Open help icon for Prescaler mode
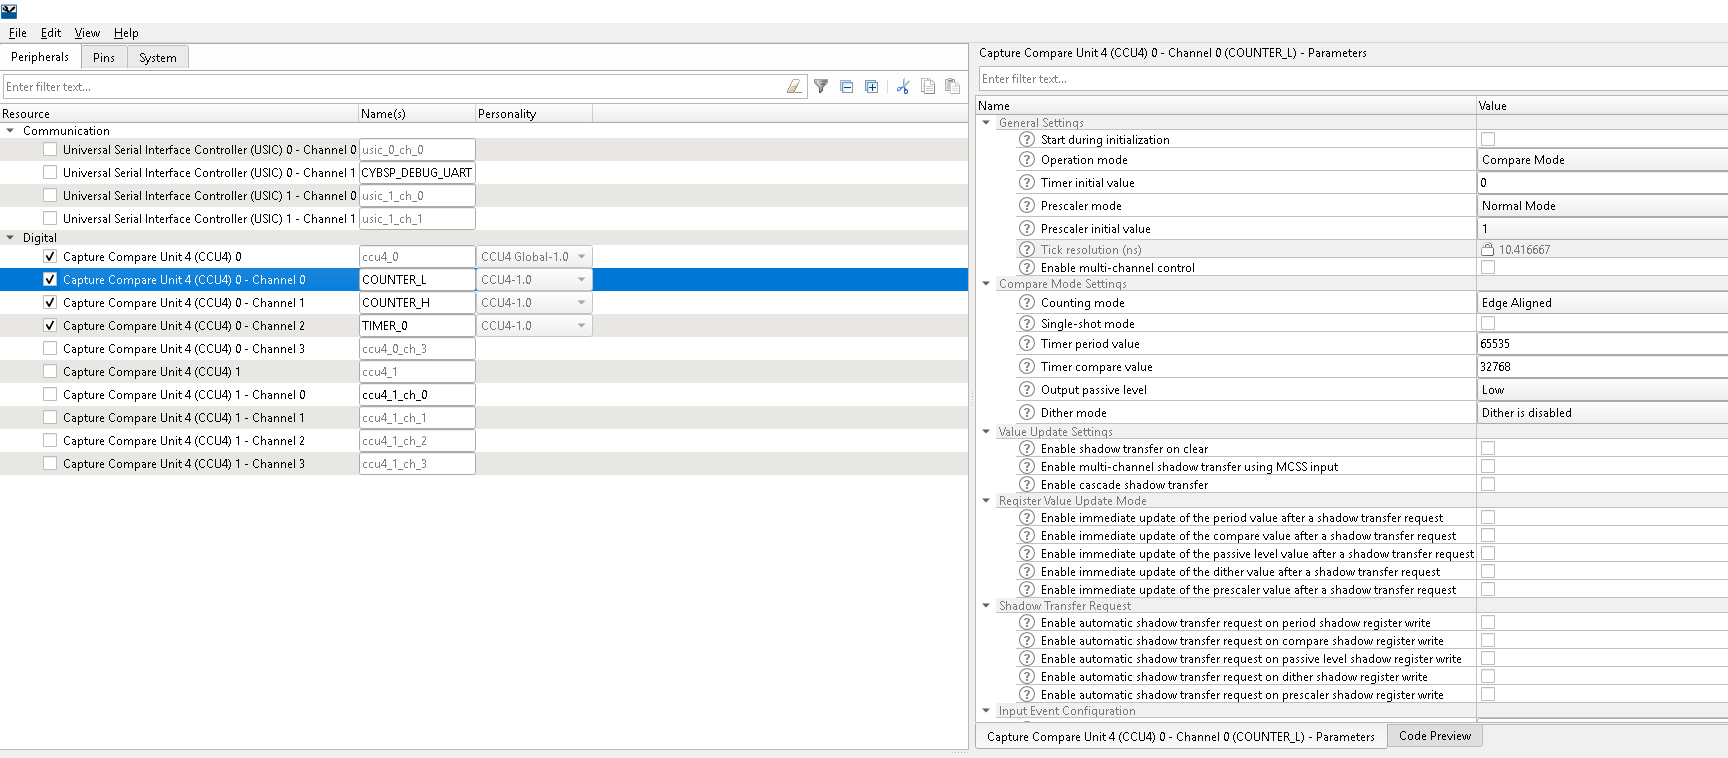The image size is (1728, 758). [x=1027, y=206]
